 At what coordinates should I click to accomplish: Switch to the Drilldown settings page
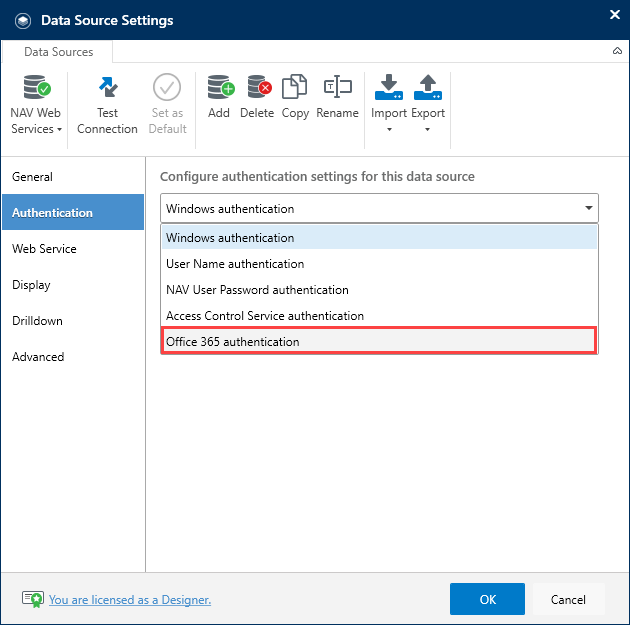pos(73,321)
